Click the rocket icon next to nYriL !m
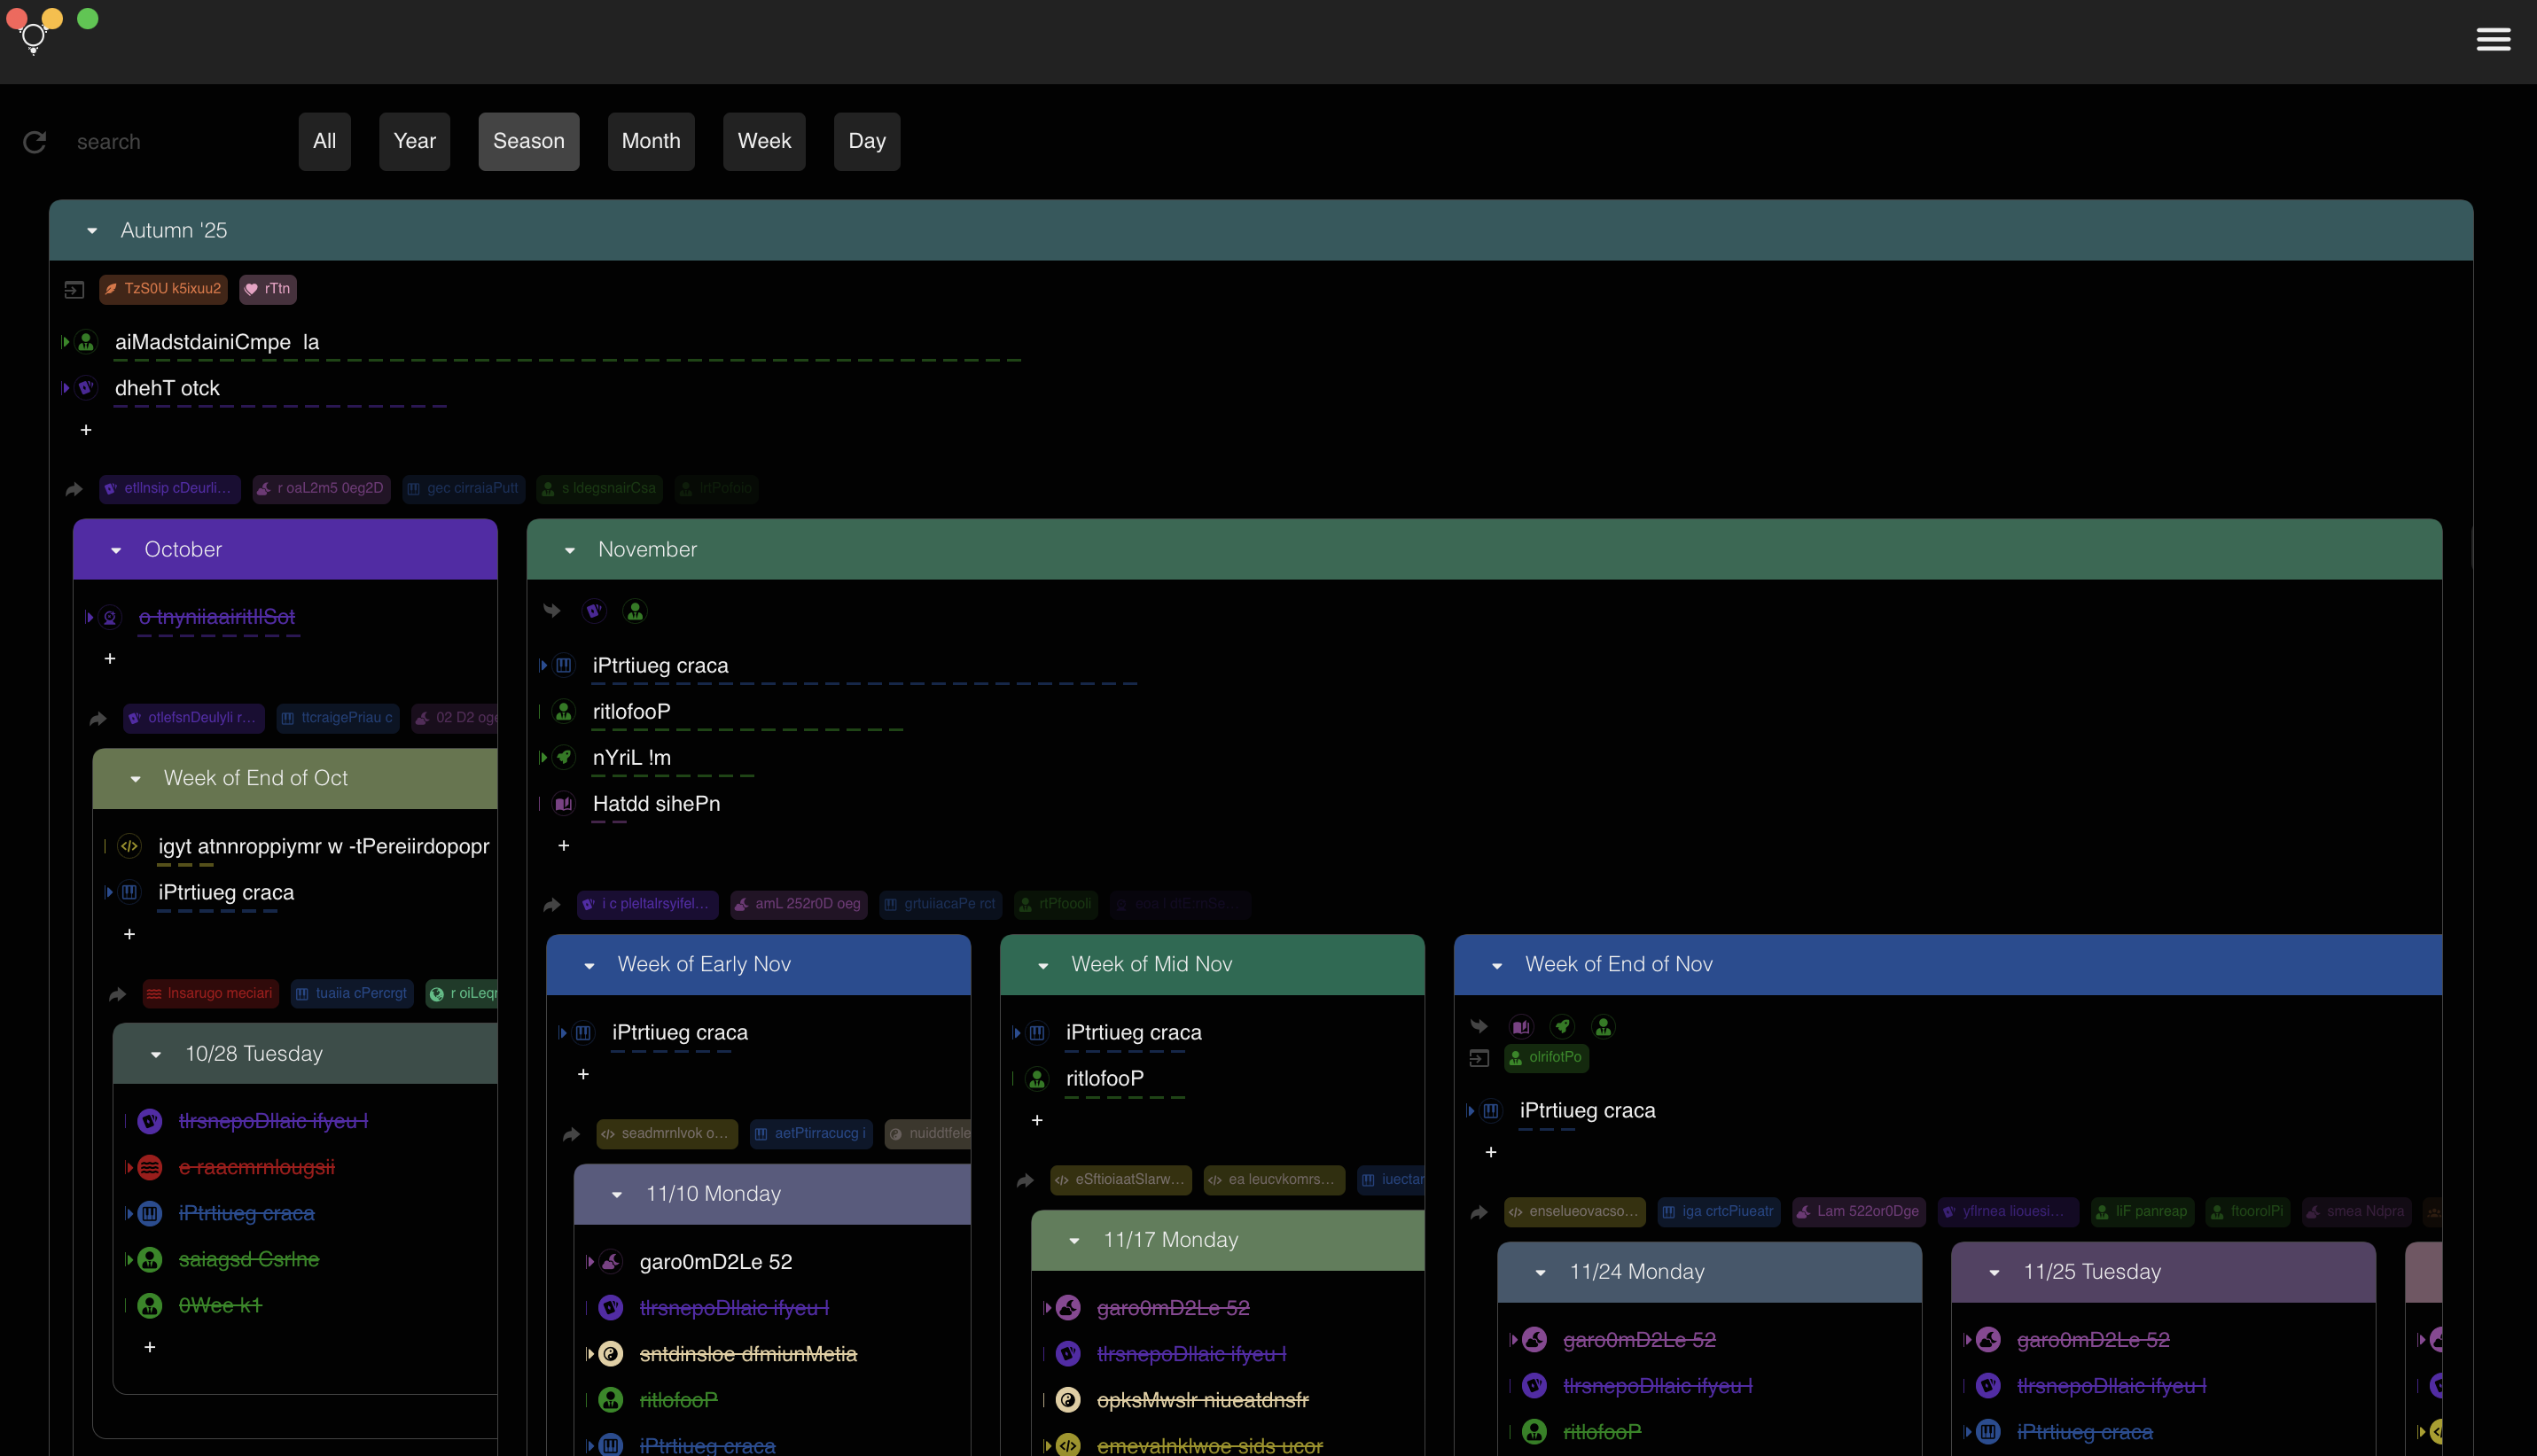Viewport: 2537px width, 1456px height. [564, 757]
